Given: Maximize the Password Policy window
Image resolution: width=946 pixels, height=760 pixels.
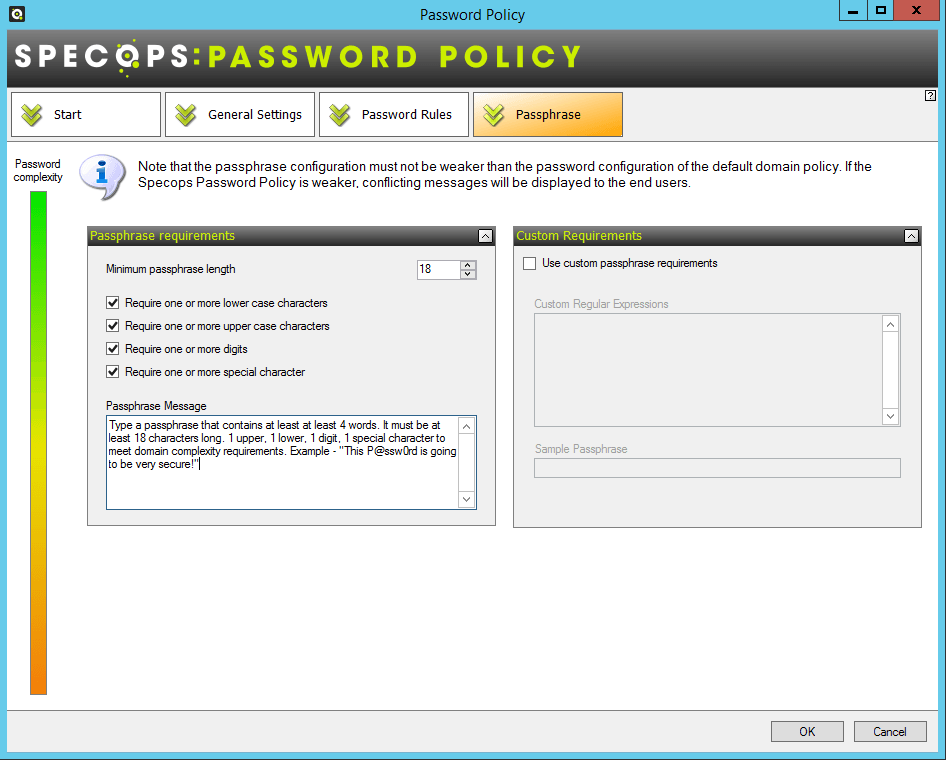Looking at the screenshot, I should point(881,10).
